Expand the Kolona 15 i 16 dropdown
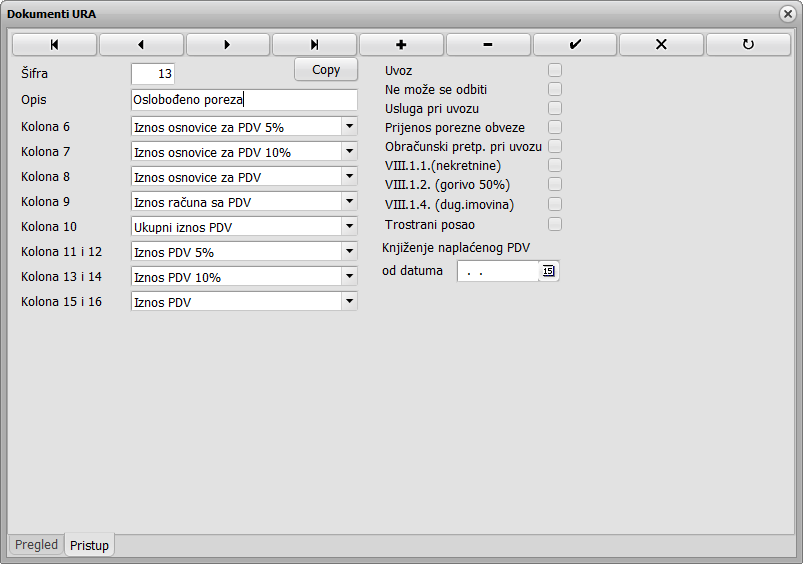The height and width of the screenshot is (564, 803). coord(349,301)
